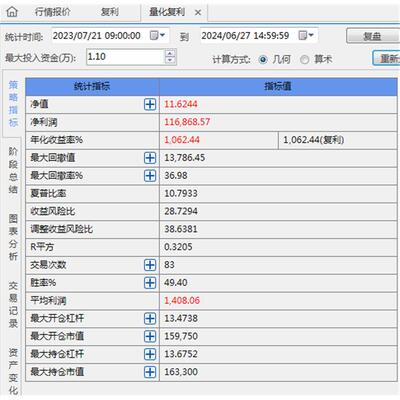Expand 最大回撤值 row plus icon
Screen dimensions: 400x400
(150, 158)
